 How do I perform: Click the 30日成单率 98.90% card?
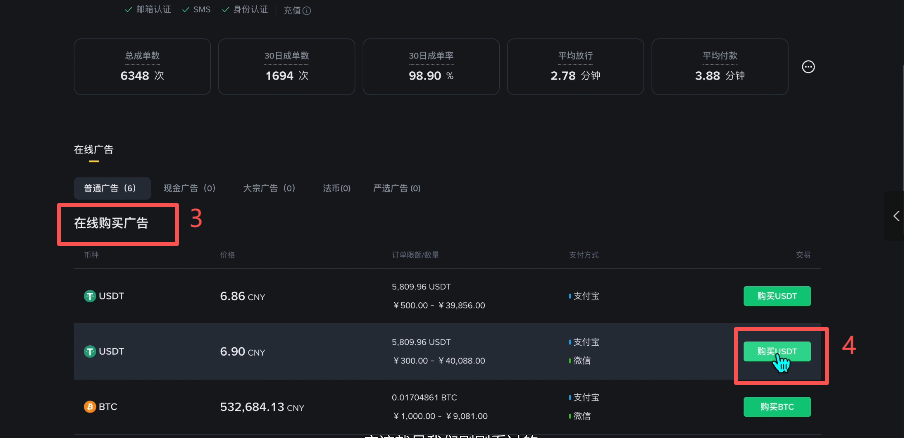pos(431,67)
